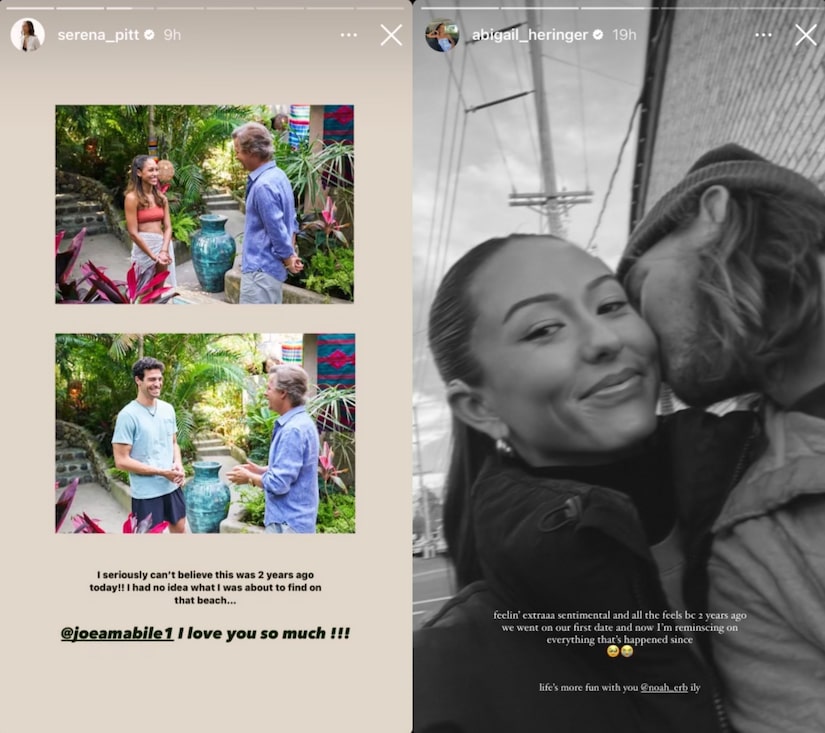The width and height of the screenshot is (825, 733).
Task: Open more options on abigail_heringer story
Action: point(763,35)
